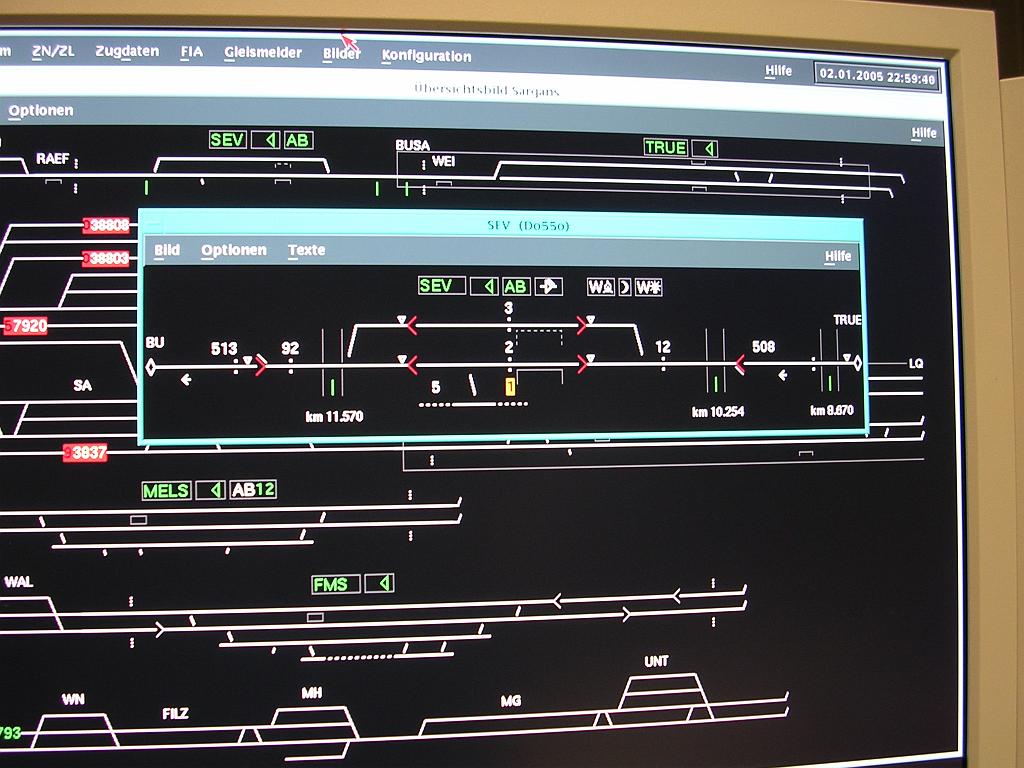1024x768 pixels.
Task: Click the crescent moon icon in popup
Action: click(x=625, y=287)
